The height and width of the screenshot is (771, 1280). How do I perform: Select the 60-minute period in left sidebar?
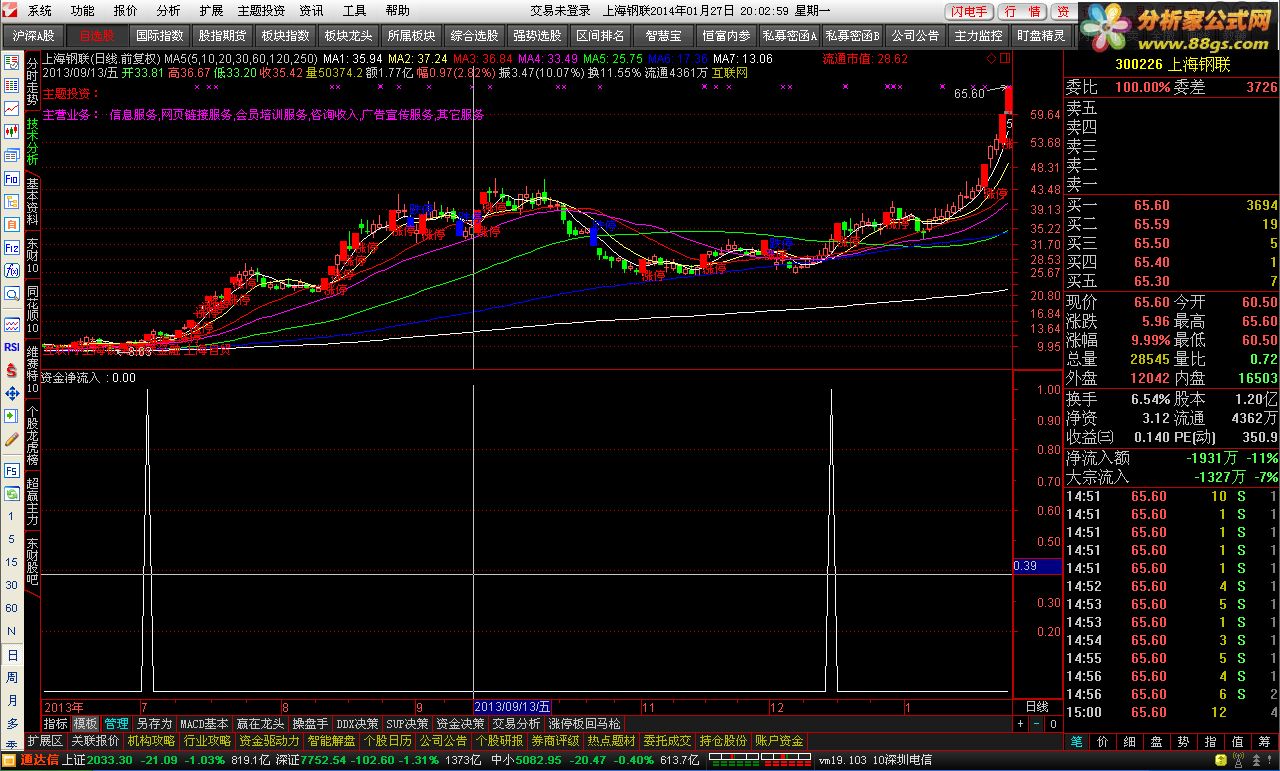coord(12,608)
